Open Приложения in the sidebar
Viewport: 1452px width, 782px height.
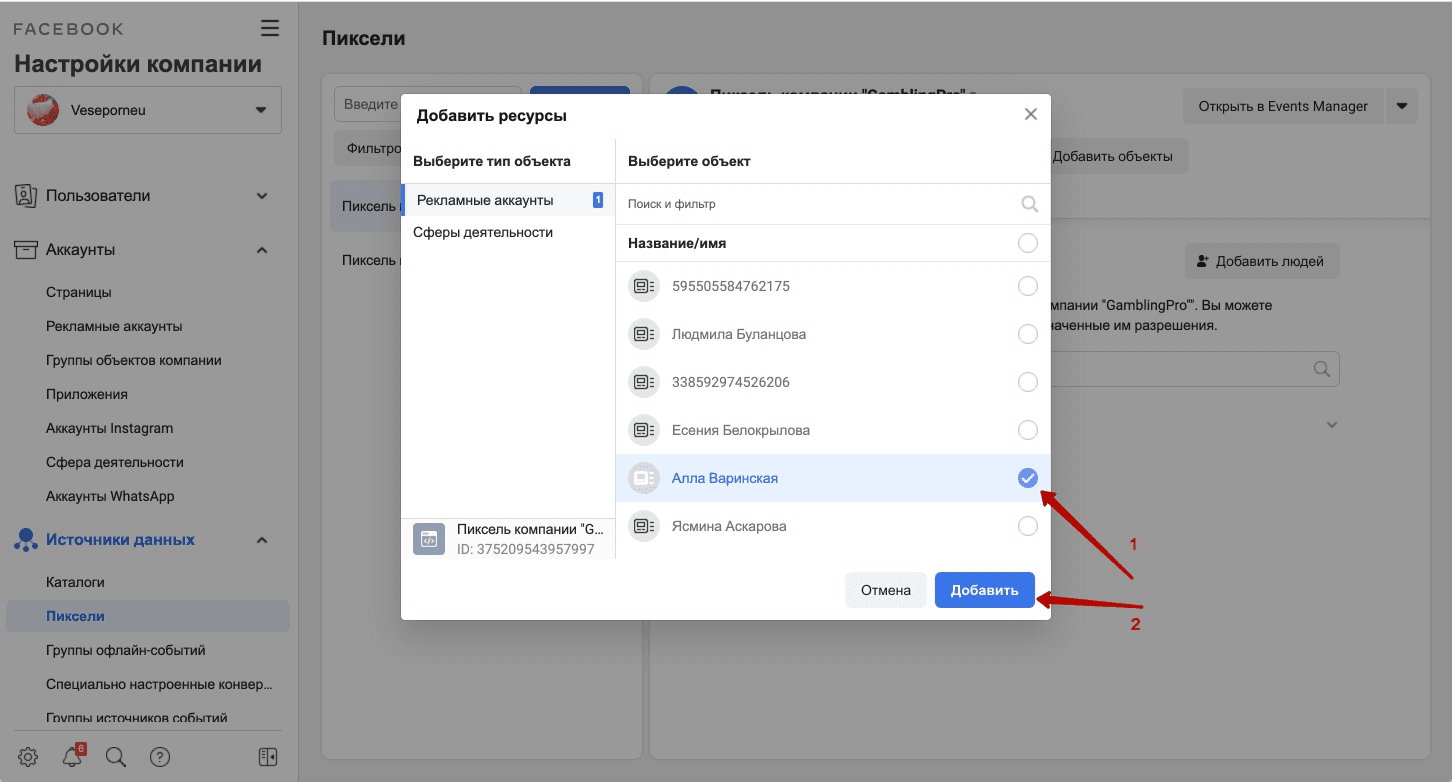coord(87,394)
